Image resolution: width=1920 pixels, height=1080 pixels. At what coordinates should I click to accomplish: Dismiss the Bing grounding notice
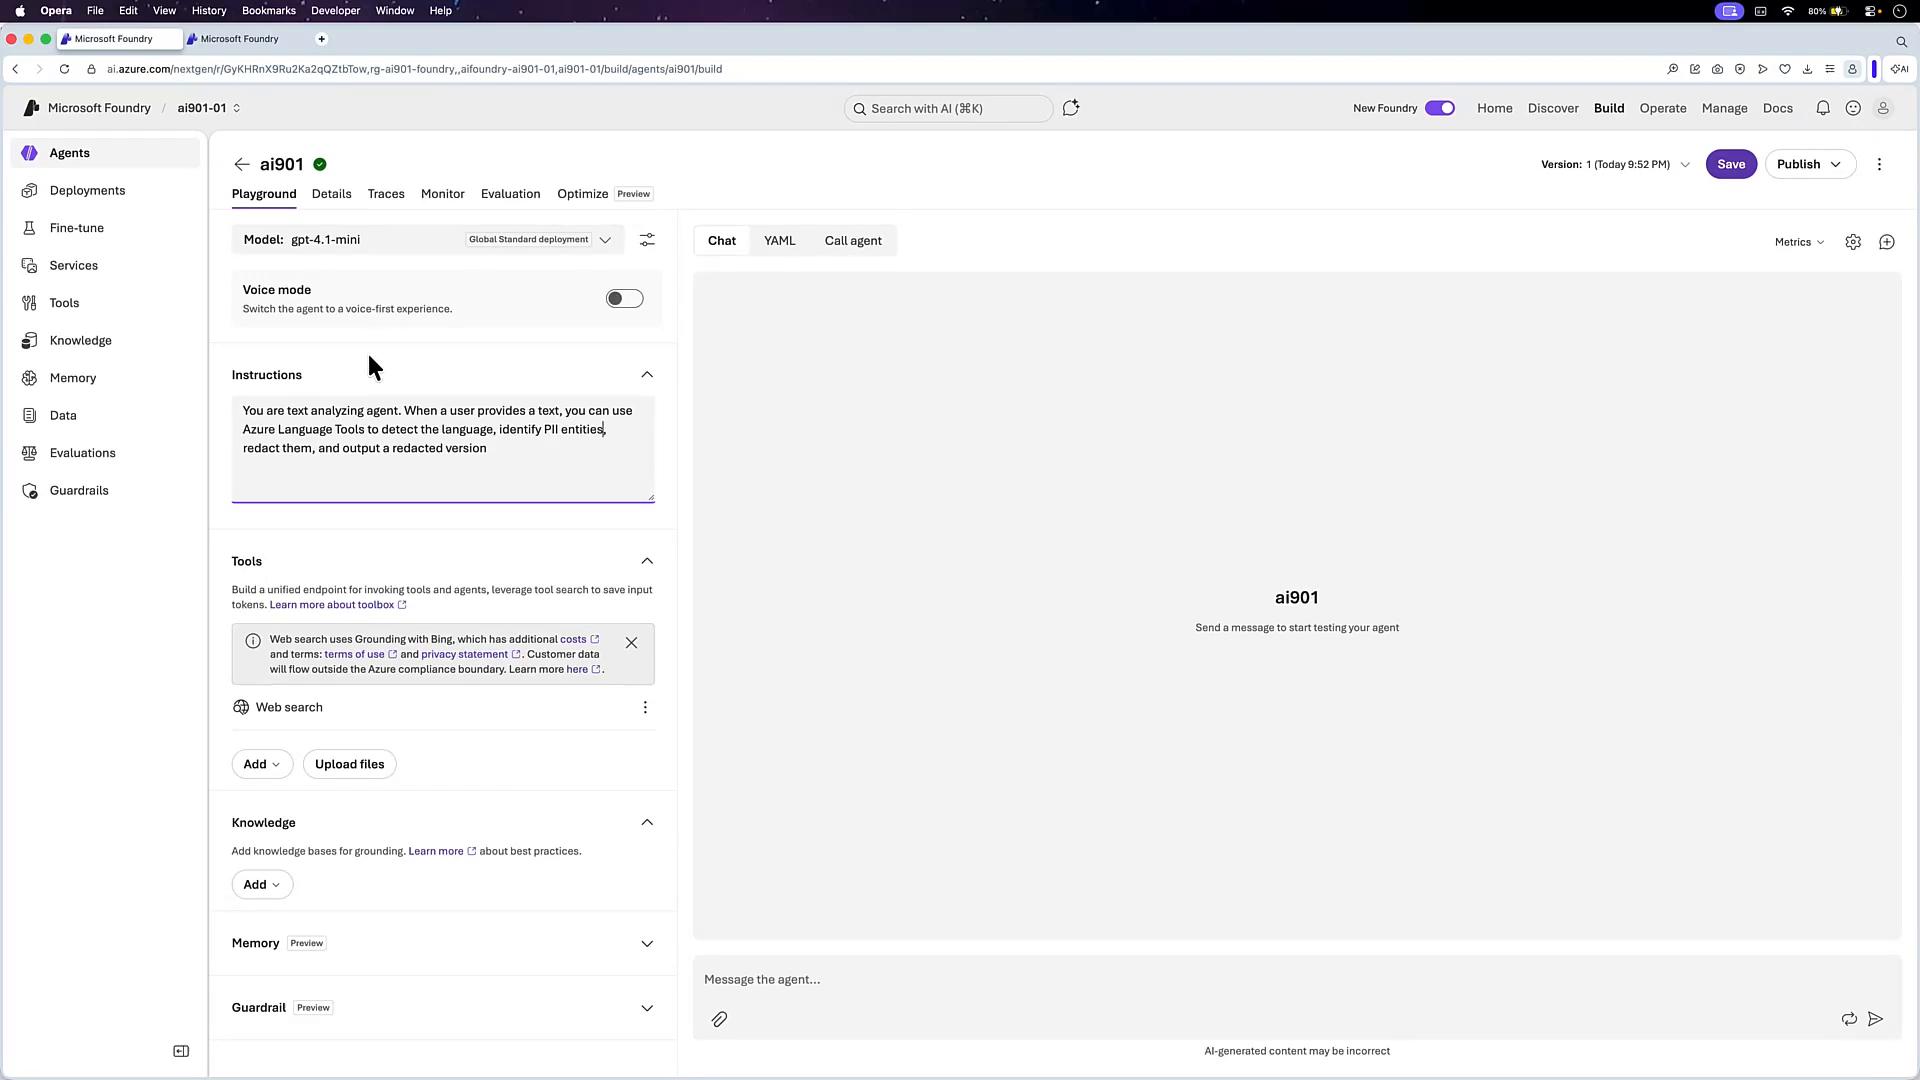(x=631, y=642)
